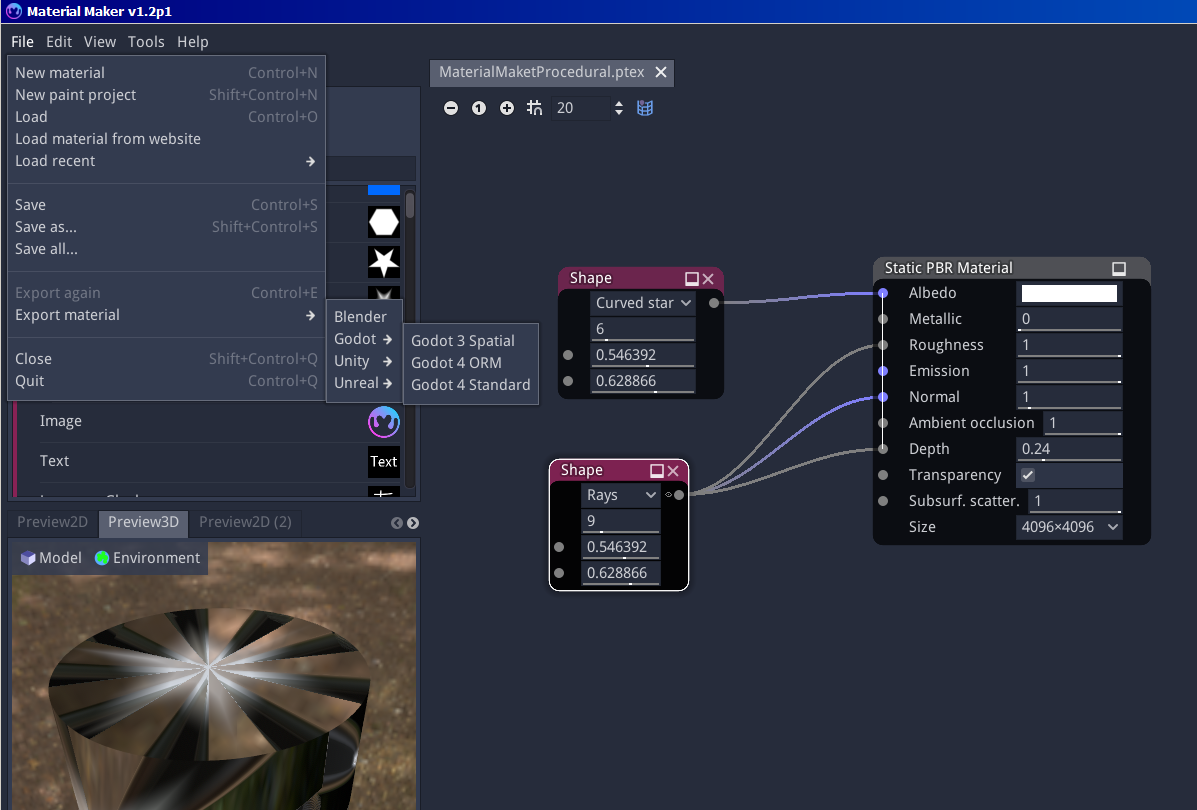Toggle the Transparency checkbox
The image size is (1197, 810).
point(1027,475)
